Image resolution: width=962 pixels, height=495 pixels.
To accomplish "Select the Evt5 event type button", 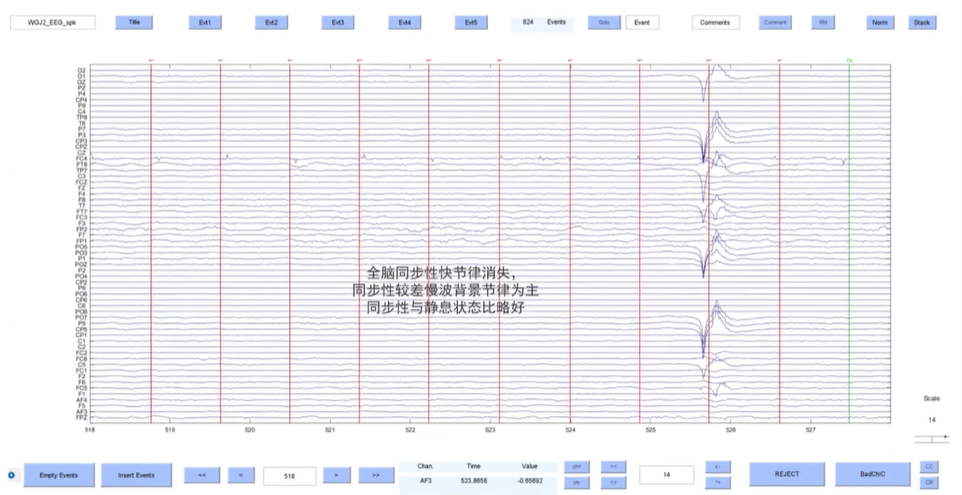I will click(470, 22).
